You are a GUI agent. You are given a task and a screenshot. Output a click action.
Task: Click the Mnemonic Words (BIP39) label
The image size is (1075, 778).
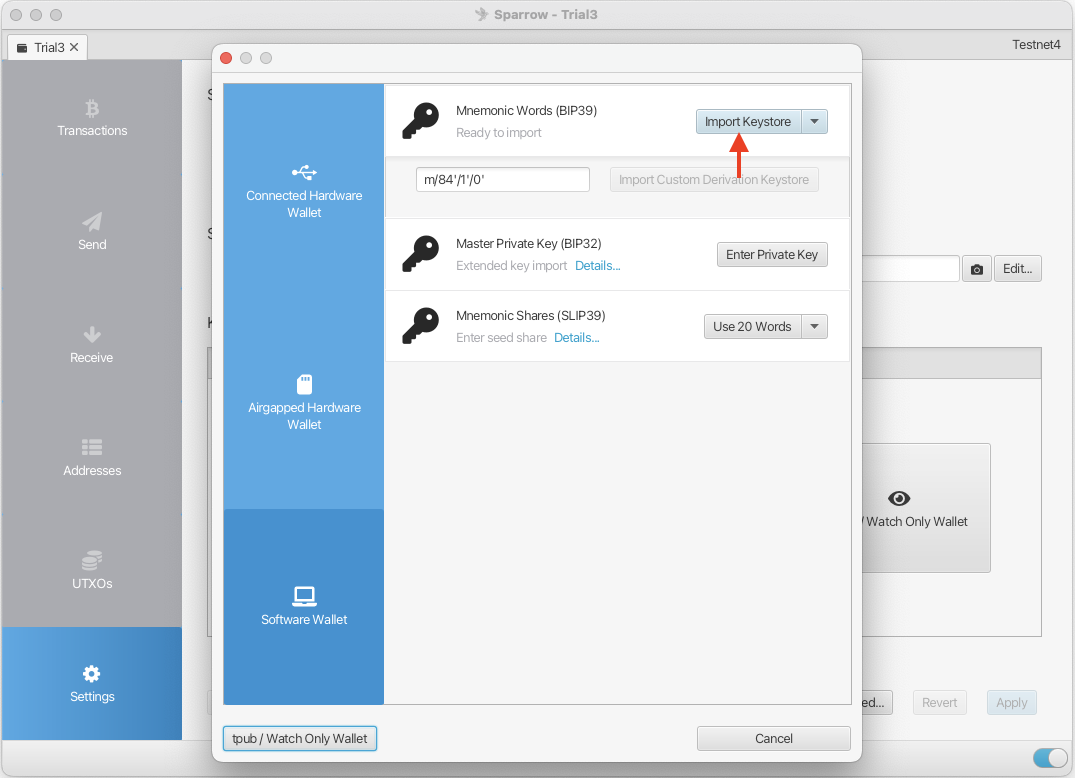(527, 110)
